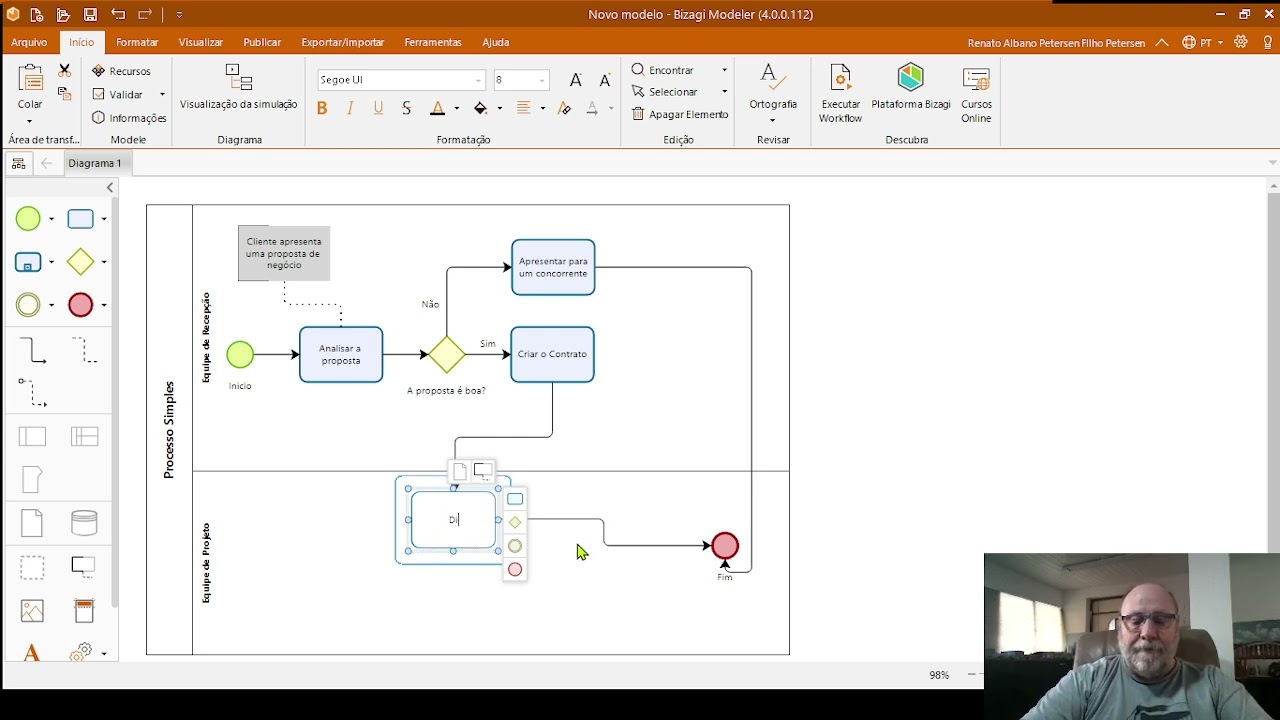
Task: Click New document icon in title bar
Action: click(x=36, y=14)
